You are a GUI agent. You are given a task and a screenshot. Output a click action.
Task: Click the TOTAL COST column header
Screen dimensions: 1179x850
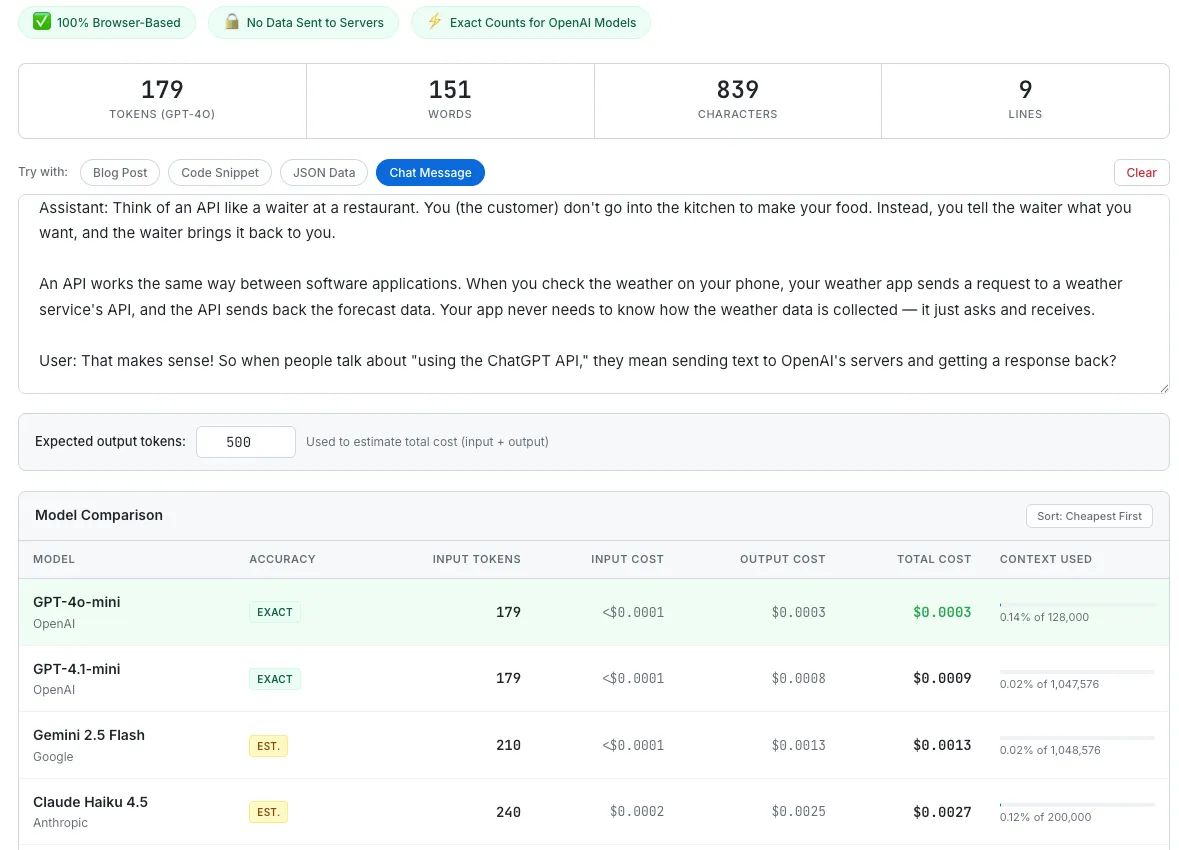pos(934,559)
